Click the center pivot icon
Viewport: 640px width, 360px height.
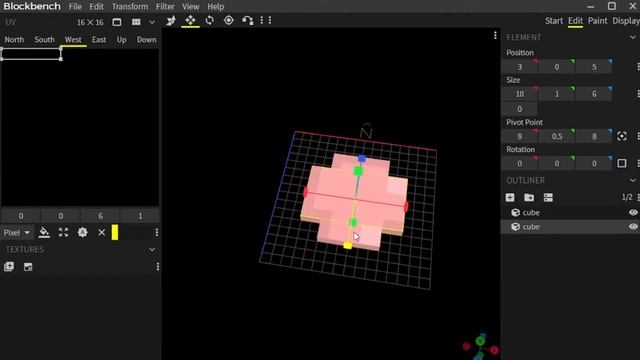coord(622,136)
